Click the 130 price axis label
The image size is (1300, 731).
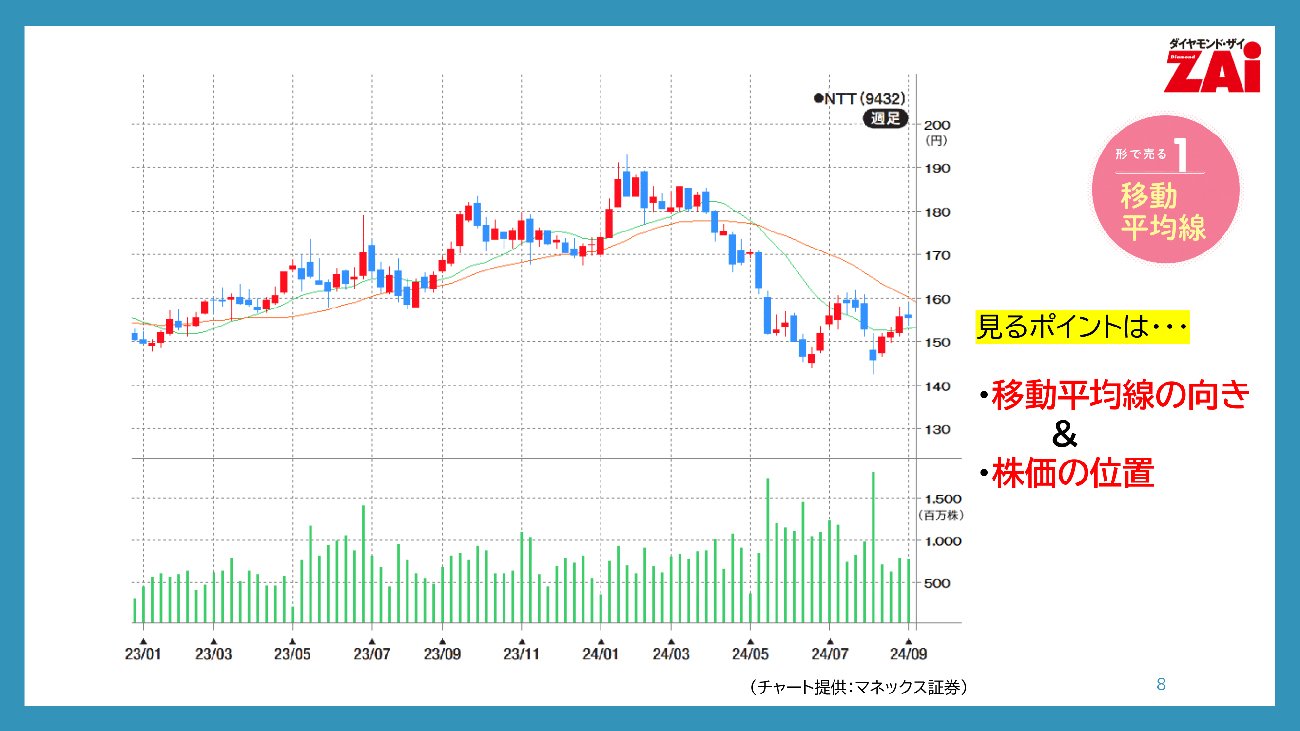pos(938,429)
